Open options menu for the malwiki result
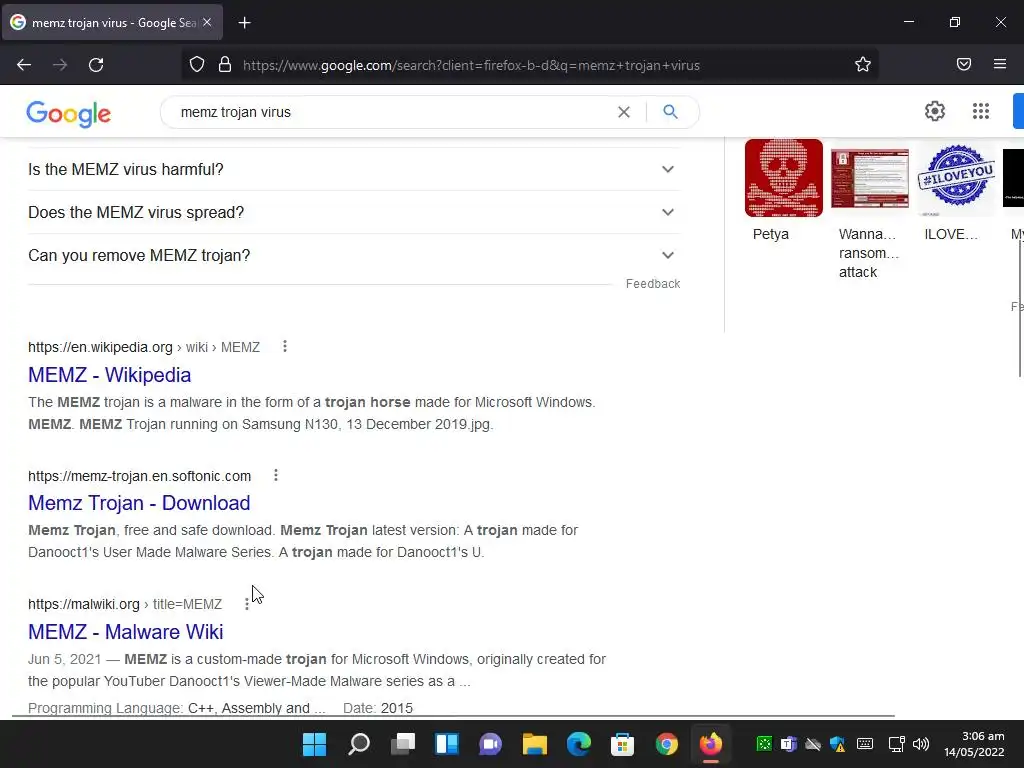 point(246,604)
